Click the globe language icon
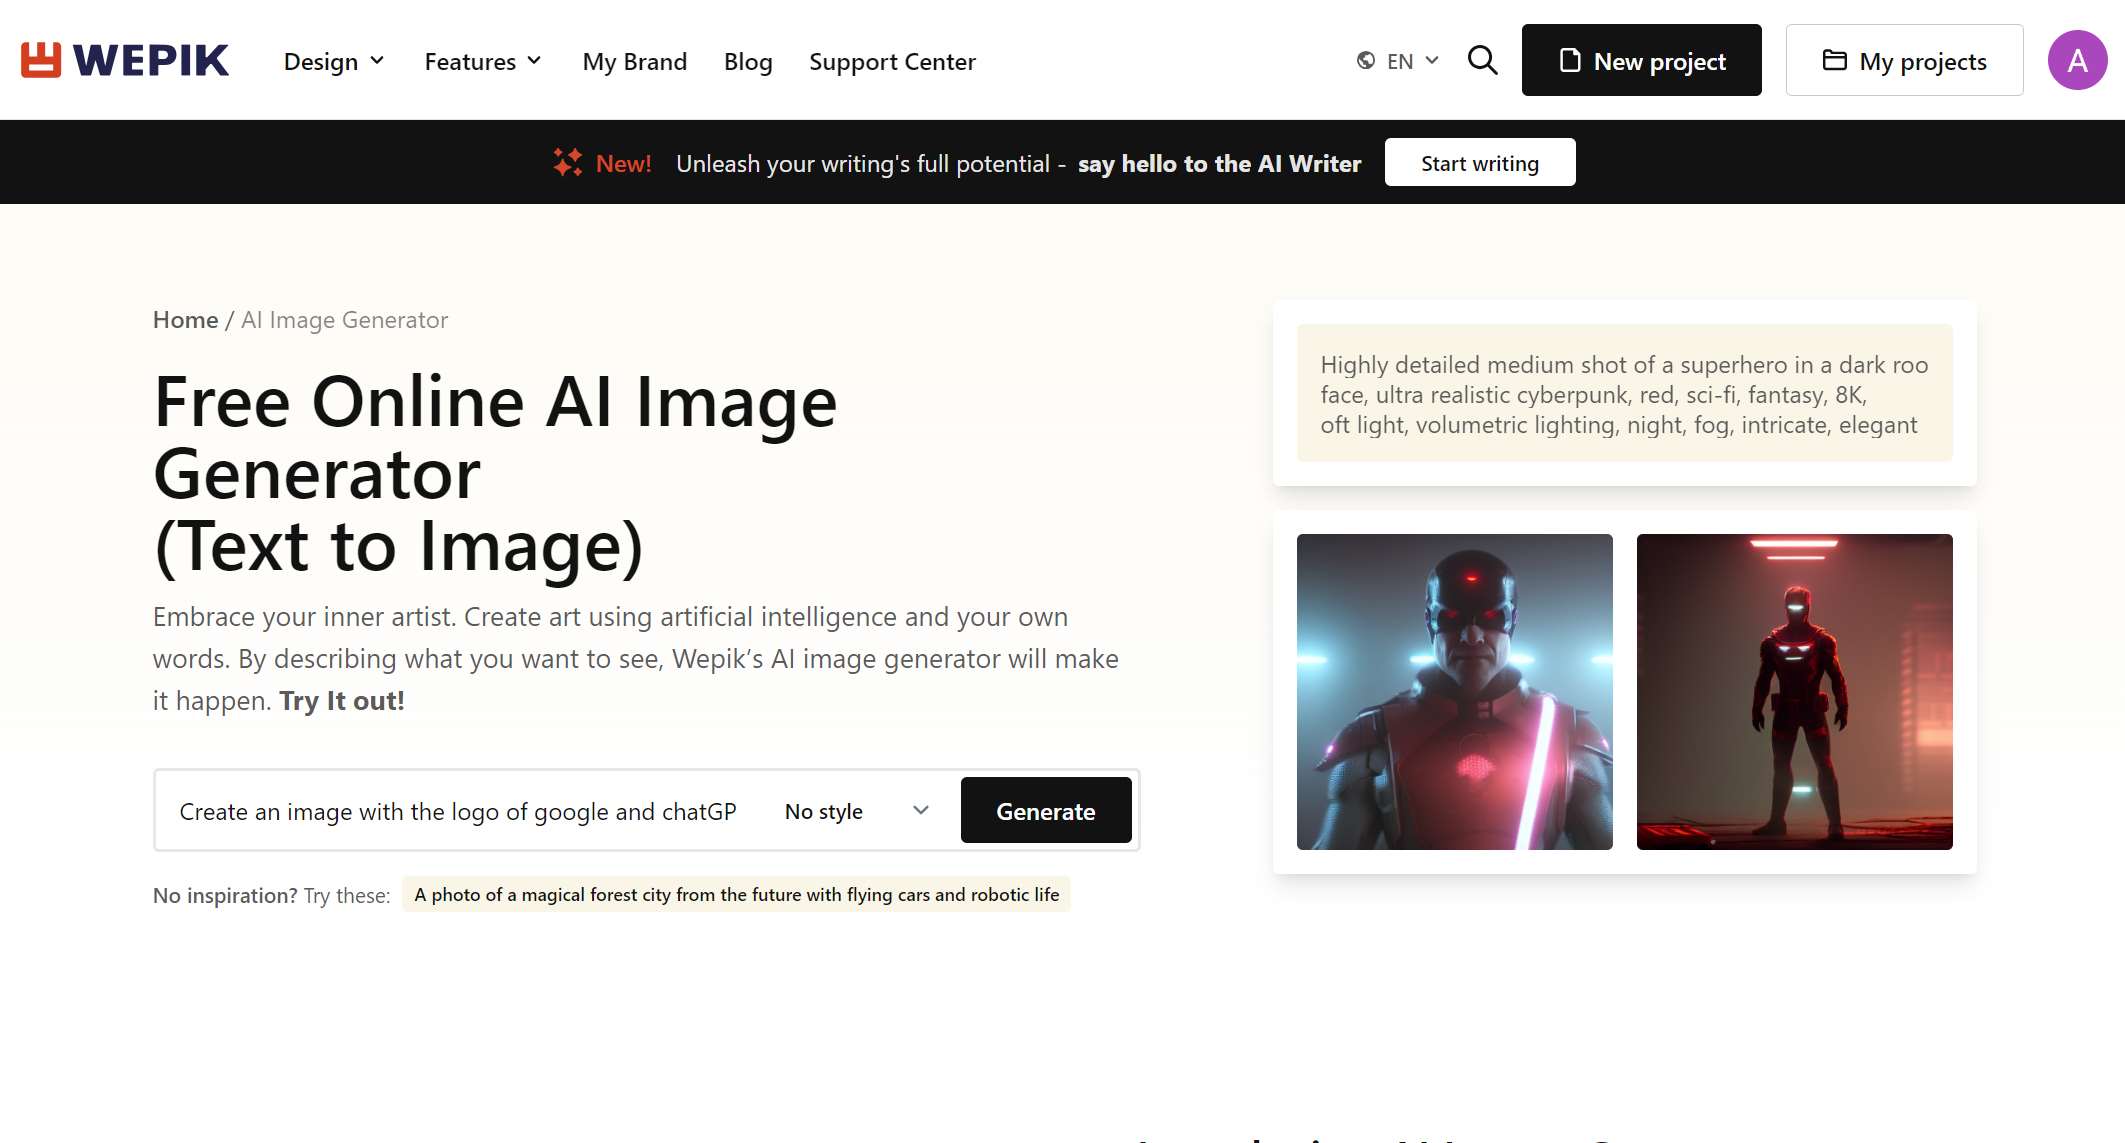Image resolution: width=2125 pixels, height=1143 pixels. tap(1365, 61)
